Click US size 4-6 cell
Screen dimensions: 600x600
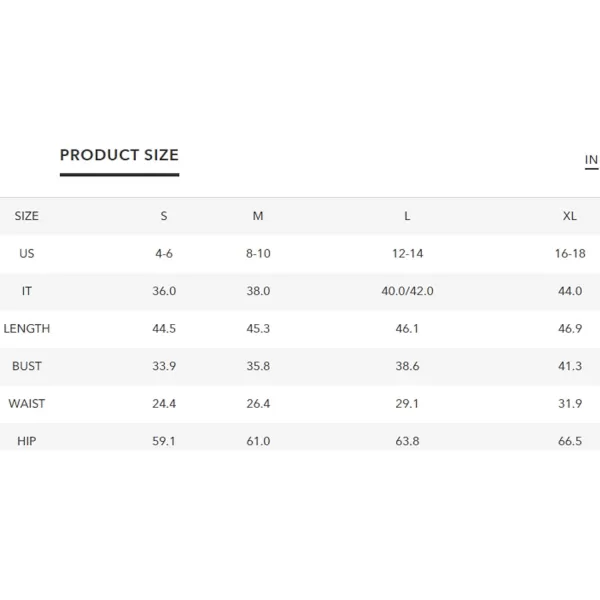[x=164, y=253]
